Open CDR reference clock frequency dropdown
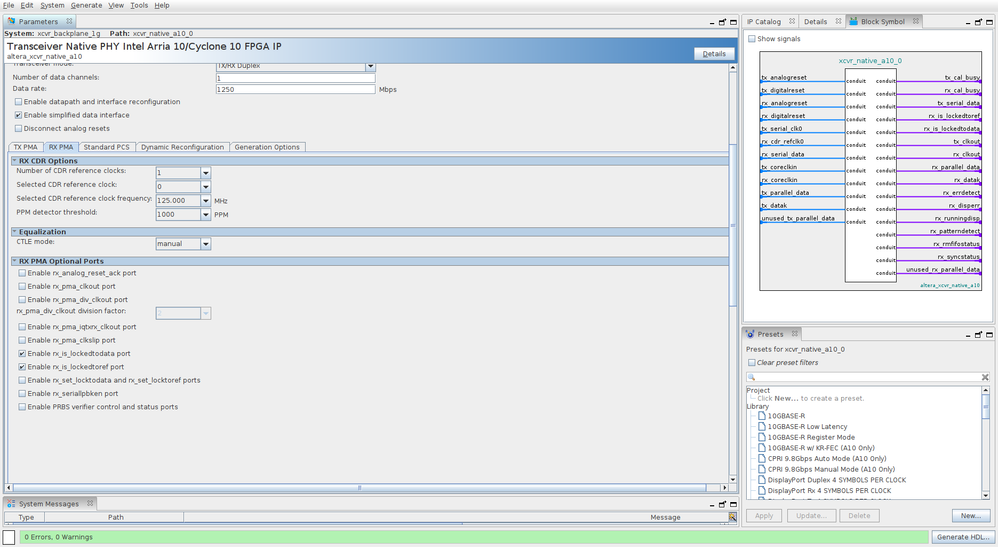The width and height of the screenshot is (998, 547). (x=206, y=201)
